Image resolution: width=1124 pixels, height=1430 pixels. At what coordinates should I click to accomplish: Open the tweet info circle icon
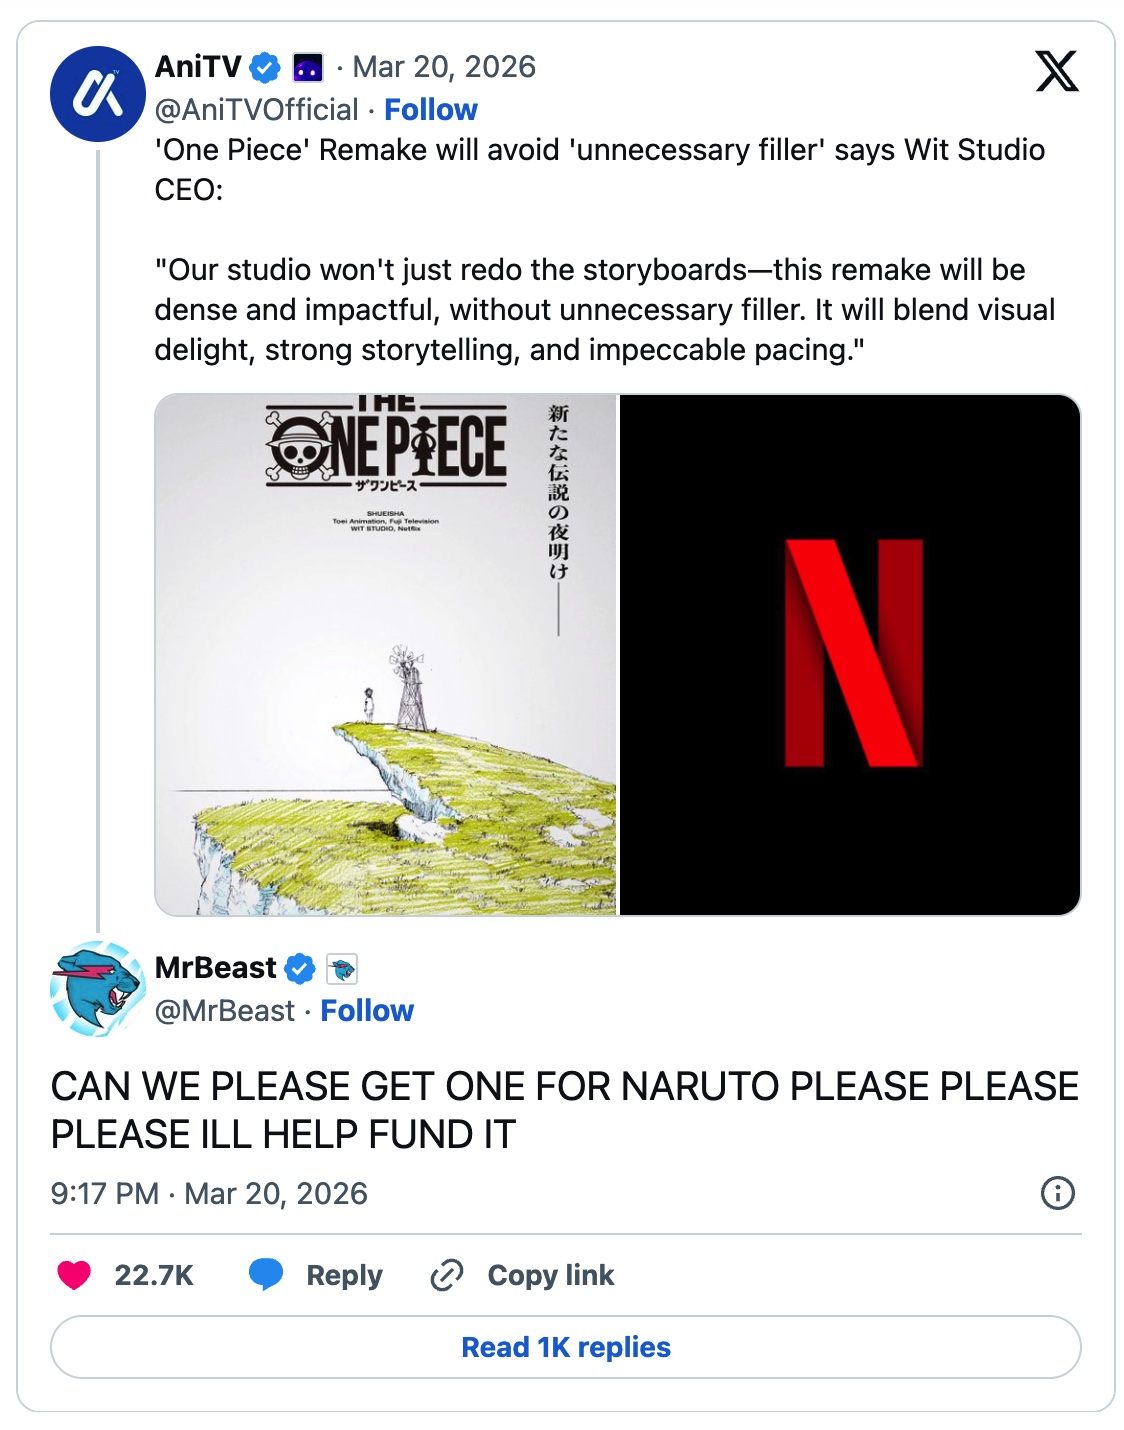[x=1057, y=1193]
